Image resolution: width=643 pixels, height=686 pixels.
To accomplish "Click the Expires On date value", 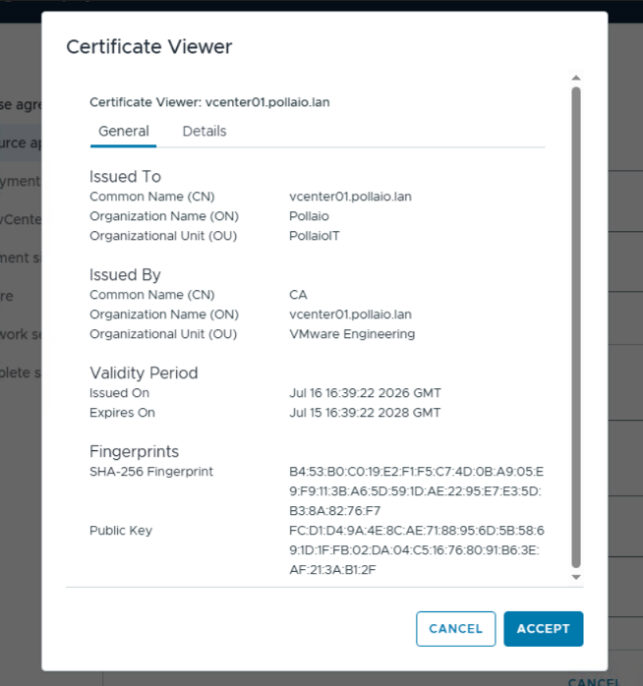I will [365, 413].
